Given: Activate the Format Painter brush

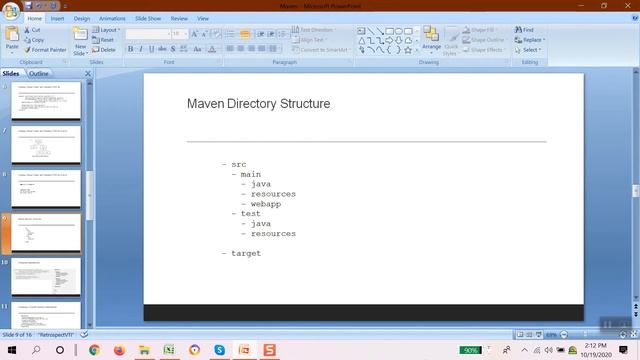Looking at the screenshot, I should (27, 50).
